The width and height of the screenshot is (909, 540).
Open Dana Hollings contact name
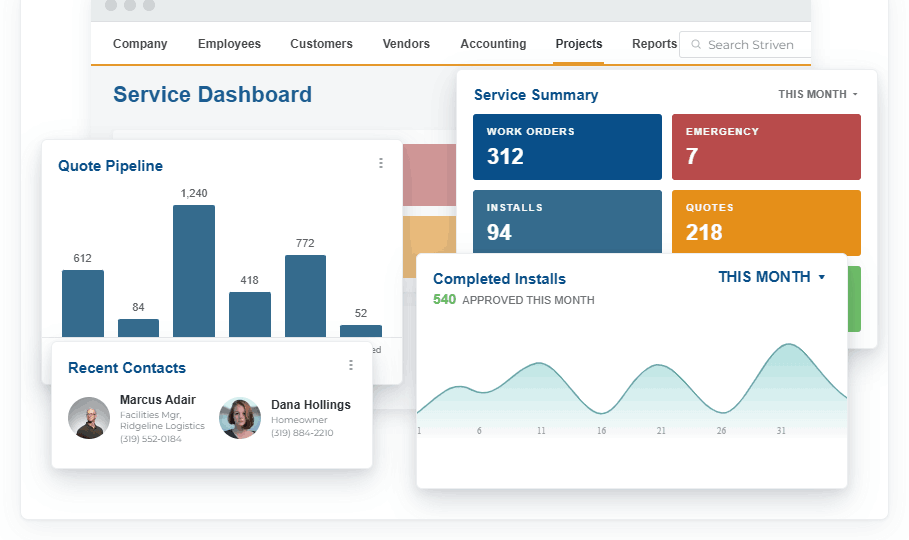[311, 405]
